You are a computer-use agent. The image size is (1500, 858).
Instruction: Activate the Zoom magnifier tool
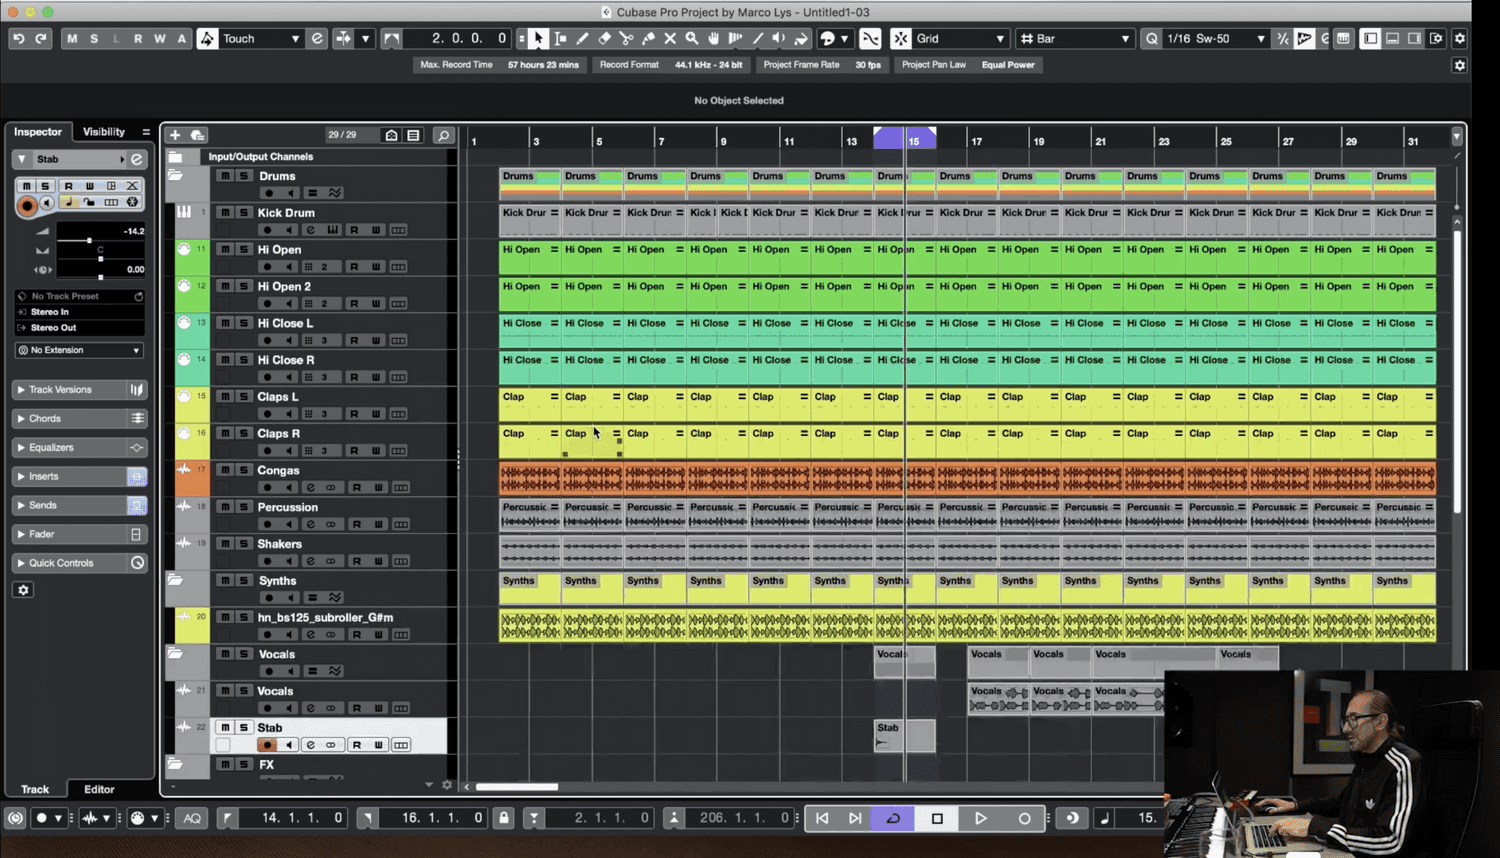(692, 38)
